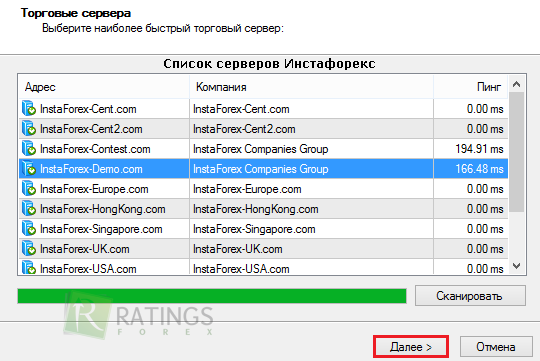Click server icon beside InstaForex-HongKong.com
540x361 pixels.
(x=29, y=208)
